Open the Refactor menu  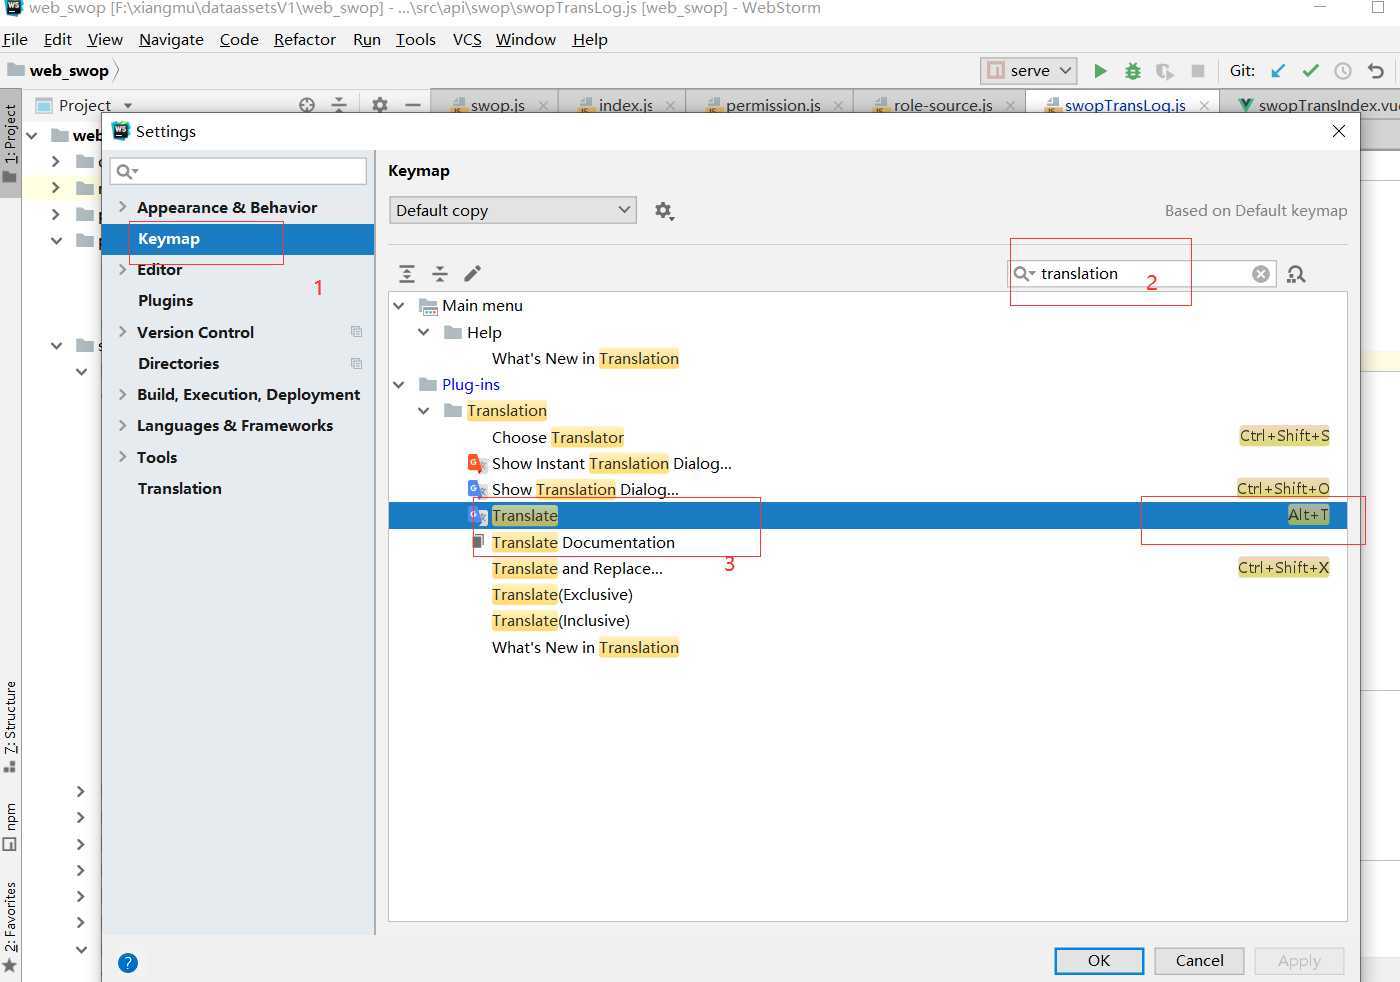pyautogui.click(x=305, y=39)
